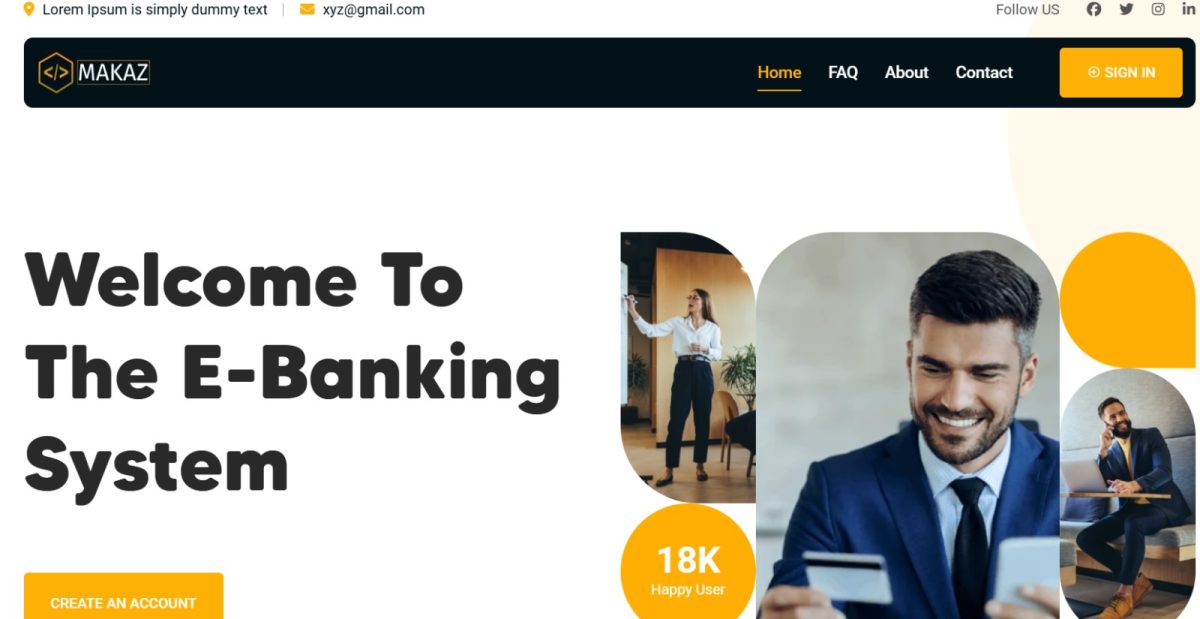Image resolution: width=1200 pixels, height=619 pixels.
Task: Click the CREATE AN ACCOUNT button
Action: [123, 597]
